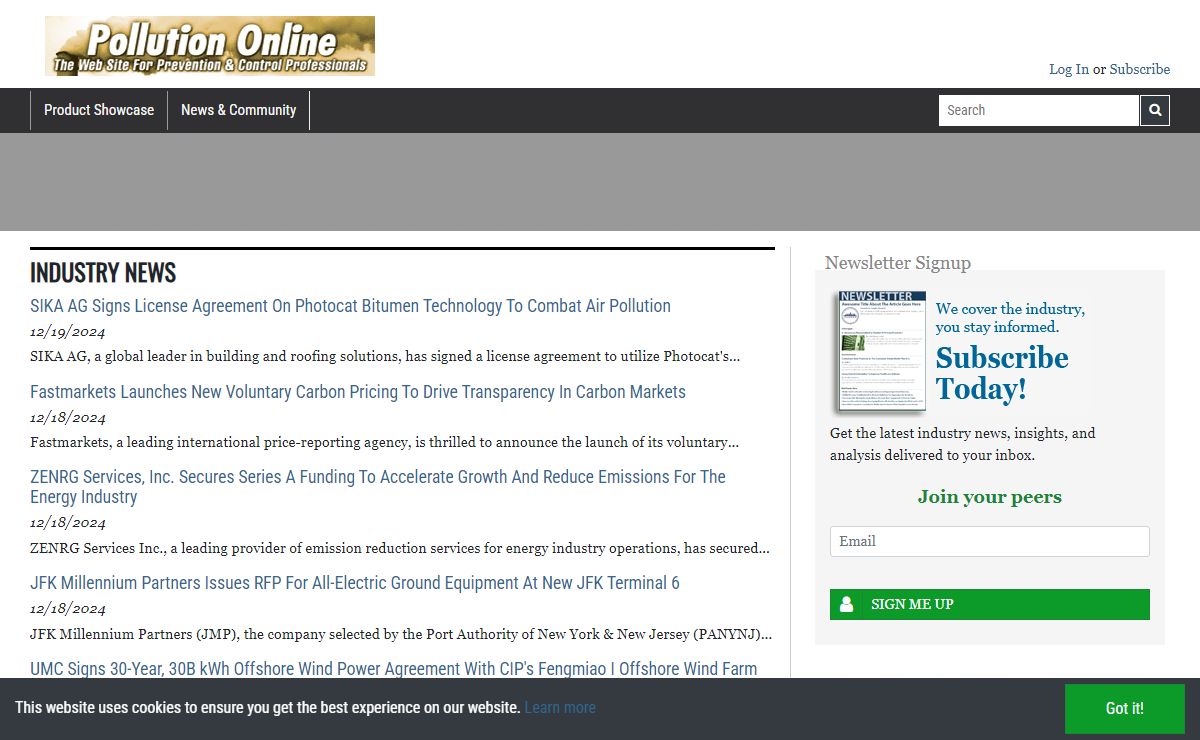This screenshot has width=1200, height=740.
Task: Click the Subscribe Today! heading
Action: tap(1002, 373)
